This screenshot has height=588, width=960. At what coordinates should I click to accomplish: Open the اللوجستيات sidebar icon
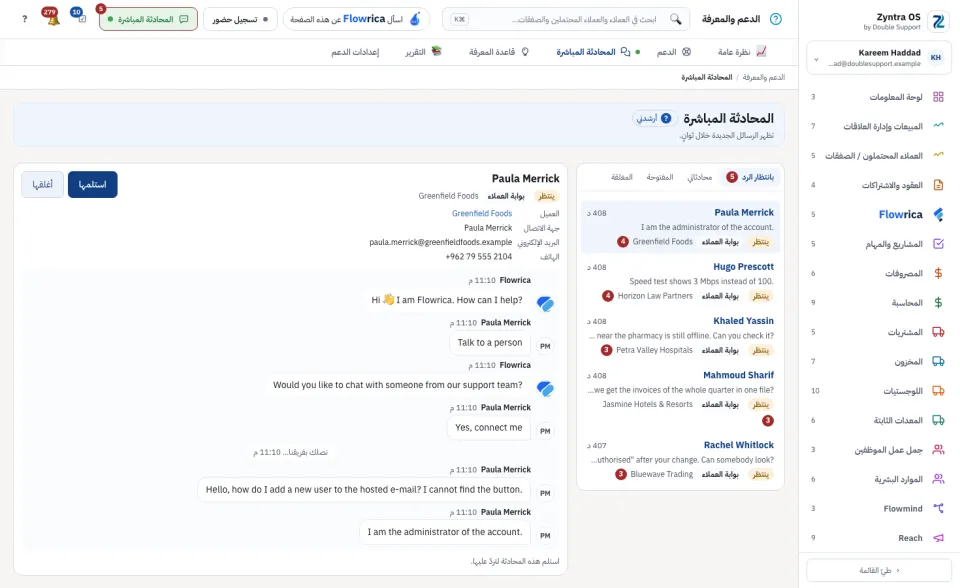(x=938, y=391)
